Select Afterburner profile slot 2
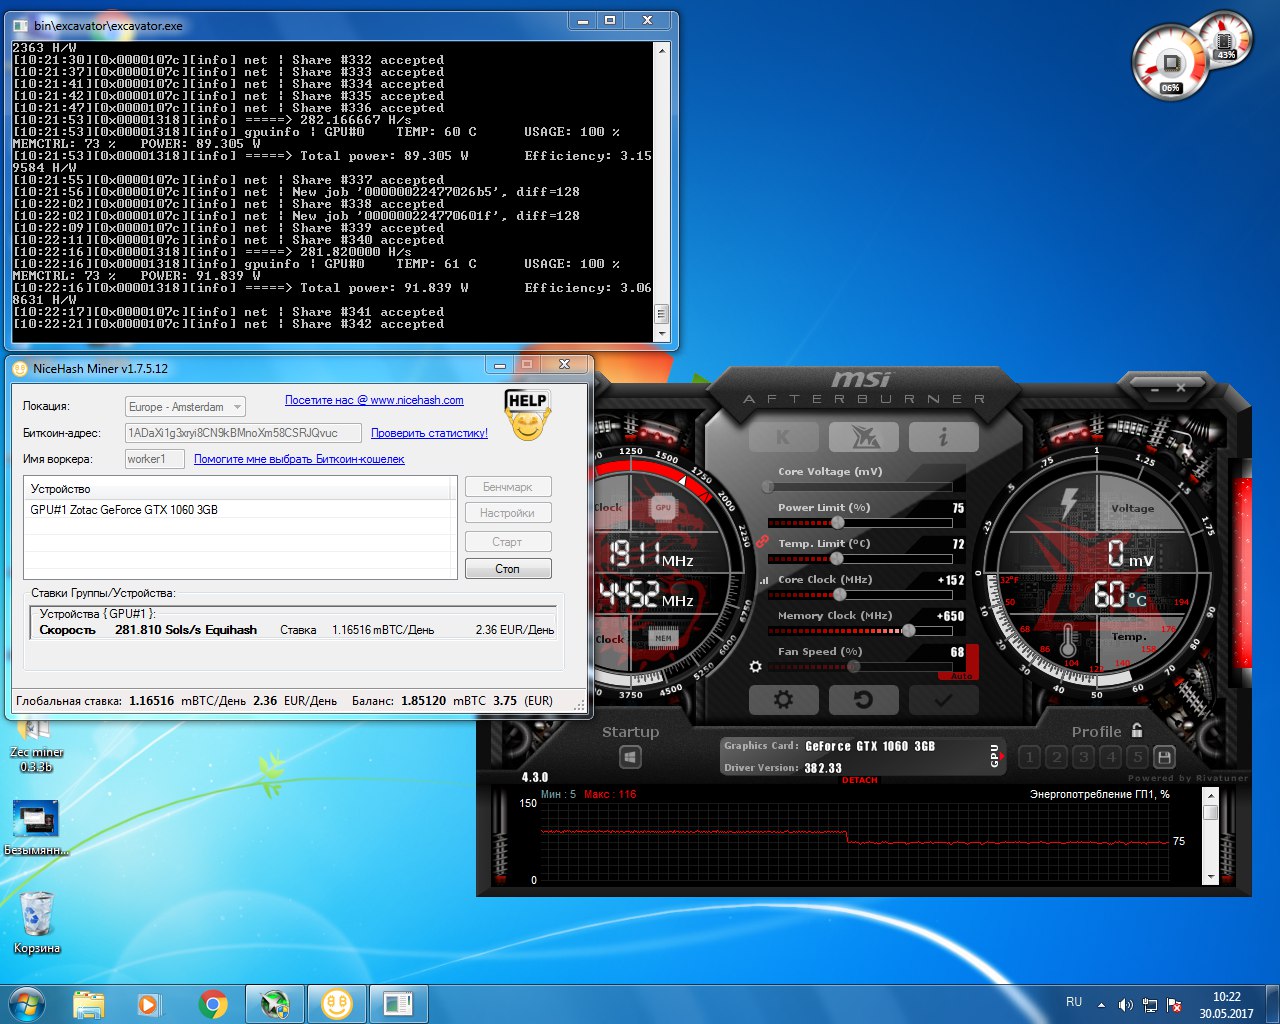The width and height of the screenshot is (1280, 1024). point(1057,757)
